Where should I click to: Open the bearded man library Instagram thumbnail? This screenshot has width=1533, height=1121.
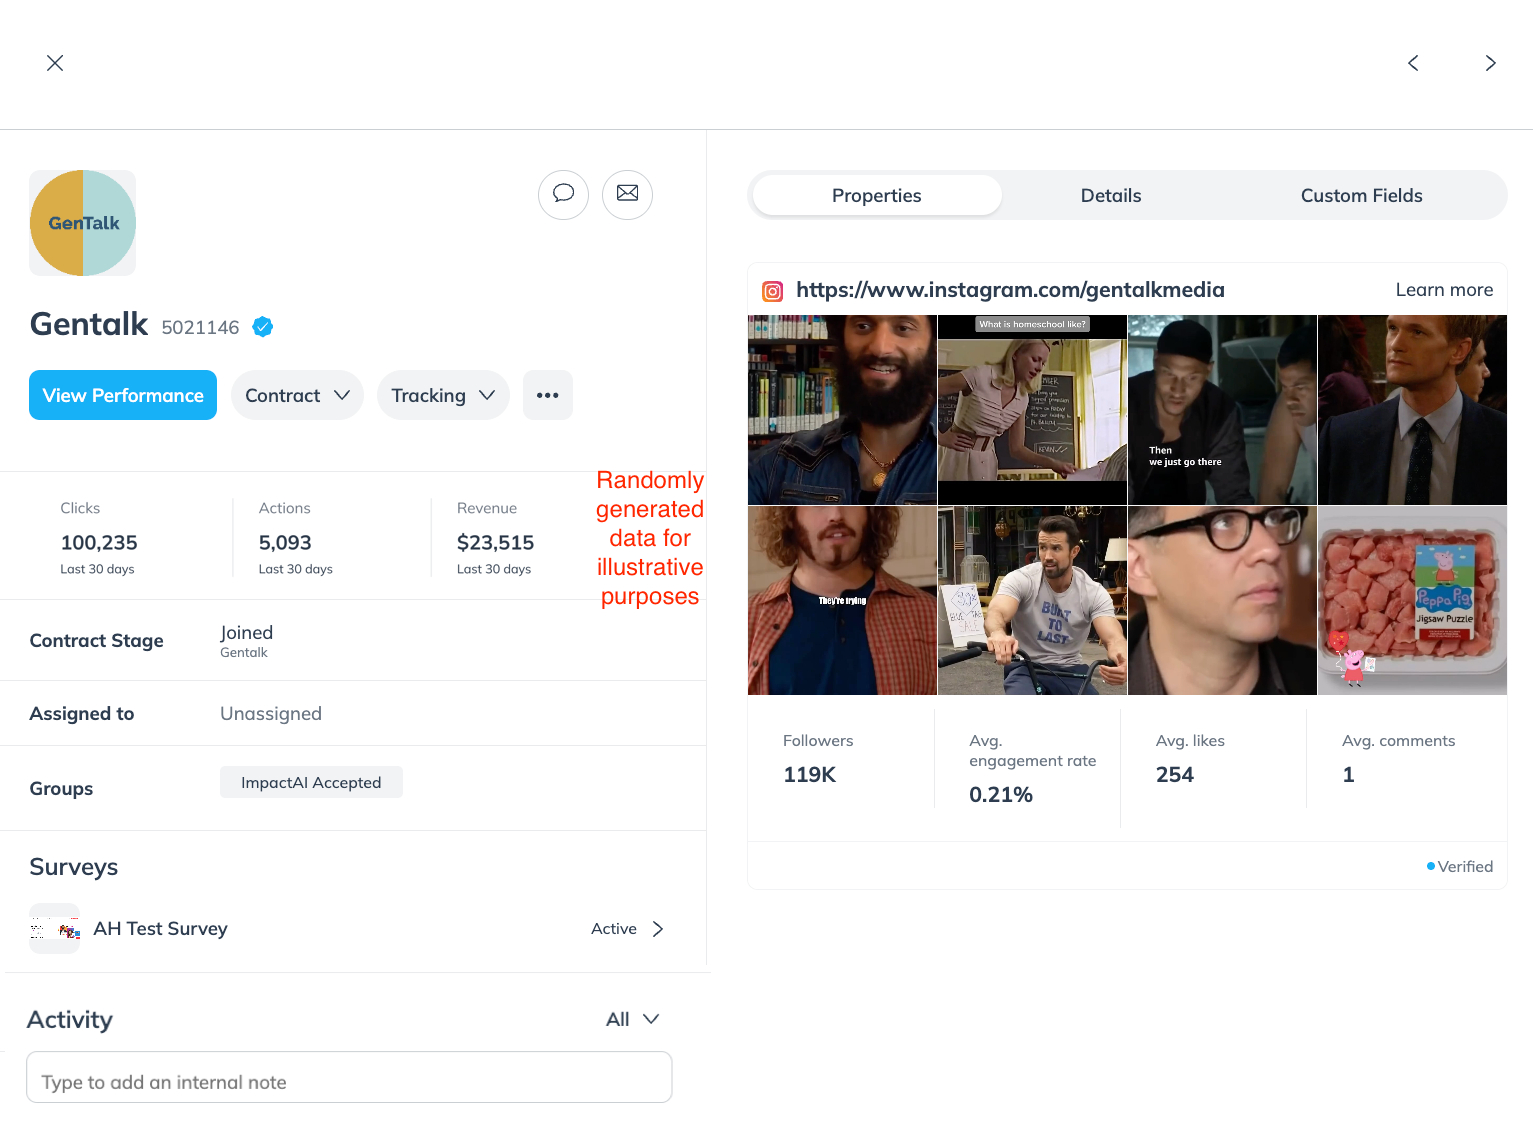842,410
